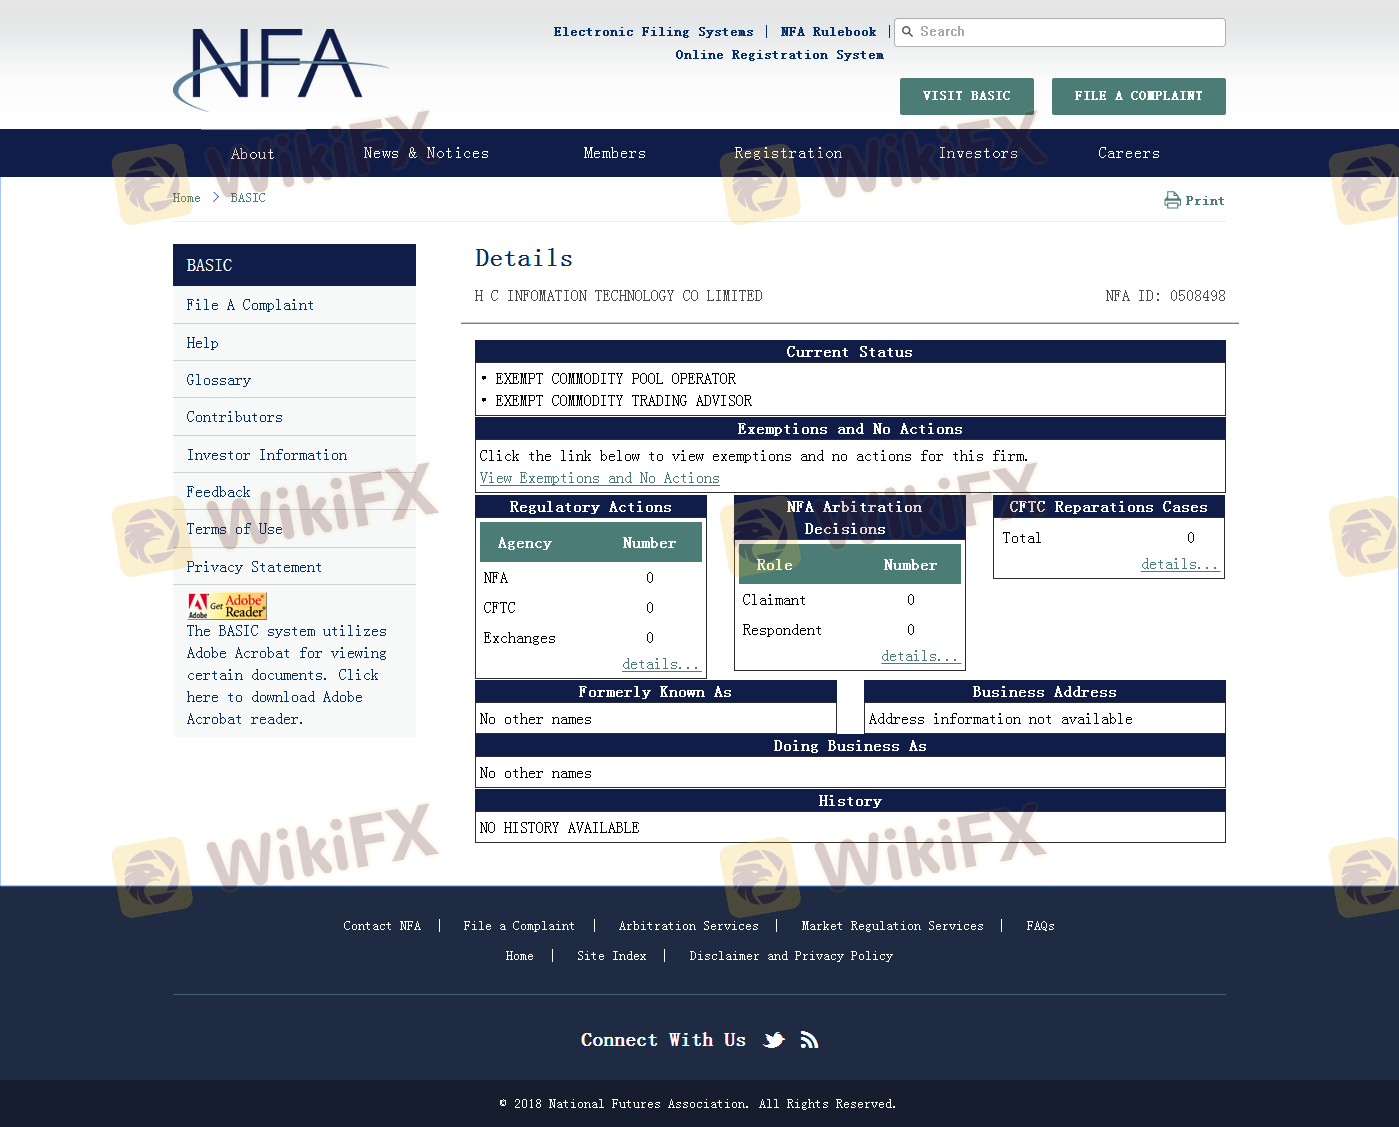Click the NFA logo
Image resolution: width=1399 pixels, height=1127 pixels.
(x=280, y=68)
